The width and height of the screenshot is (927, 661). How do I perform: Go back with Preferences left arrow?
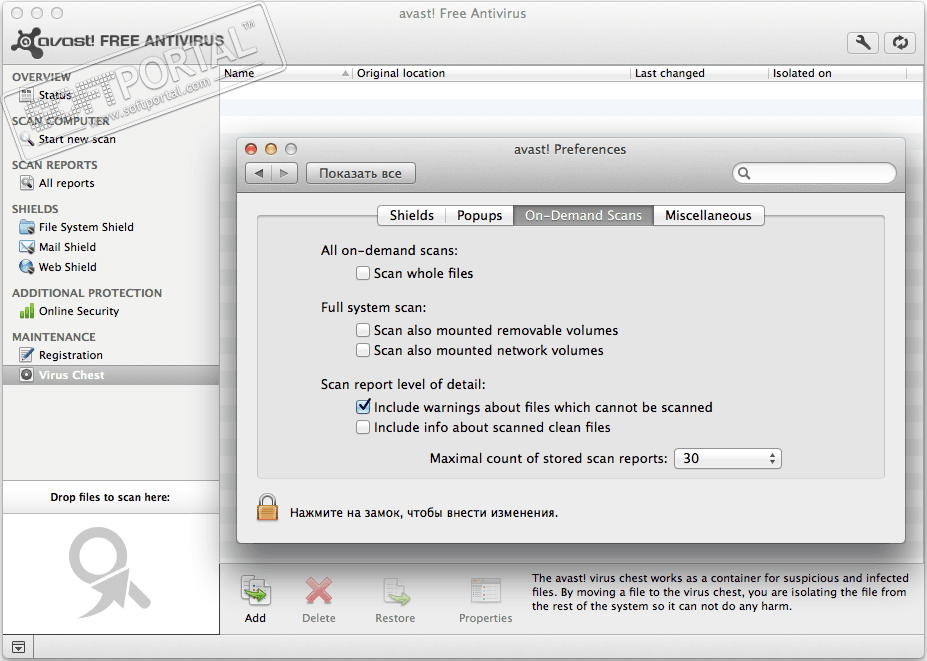coord(258,173)
